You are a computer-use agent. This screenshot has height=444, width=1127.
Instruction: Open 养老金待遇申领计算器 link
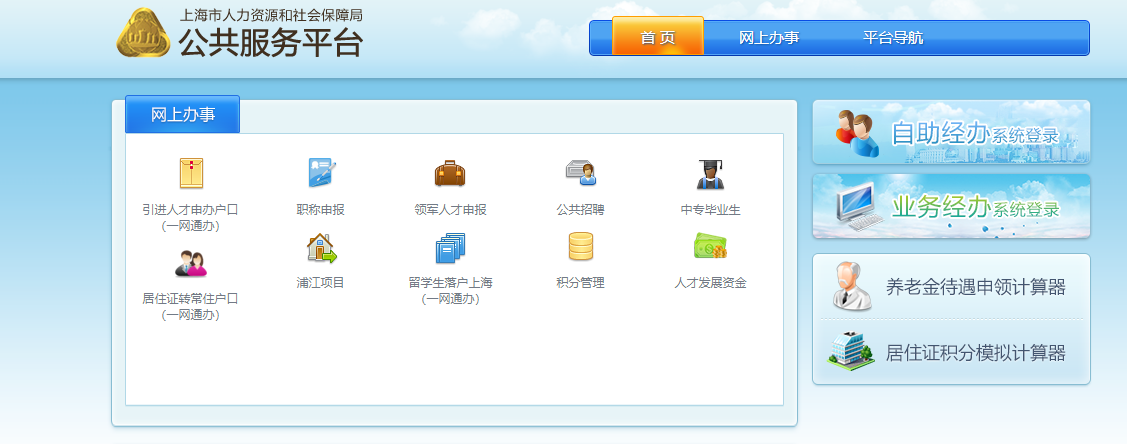pos(975,287)
